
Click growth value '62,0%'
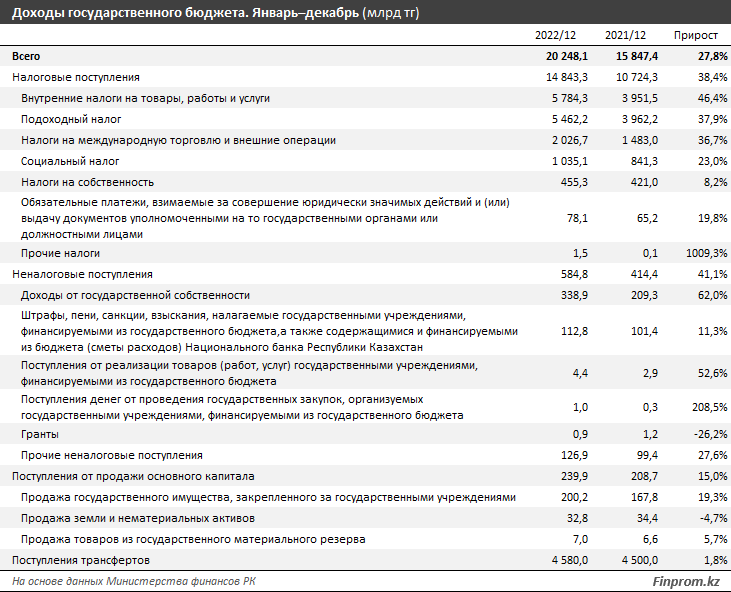pyautogui.click(x=713, y=296)
